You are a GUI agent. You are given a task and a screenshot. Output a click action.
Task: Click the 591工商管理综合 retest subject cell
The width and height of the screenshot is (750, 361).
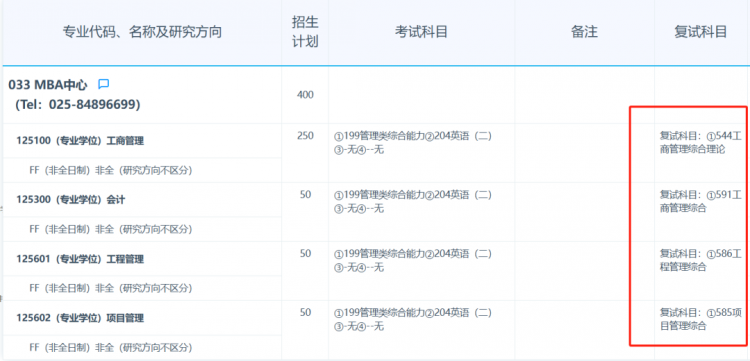701,201
